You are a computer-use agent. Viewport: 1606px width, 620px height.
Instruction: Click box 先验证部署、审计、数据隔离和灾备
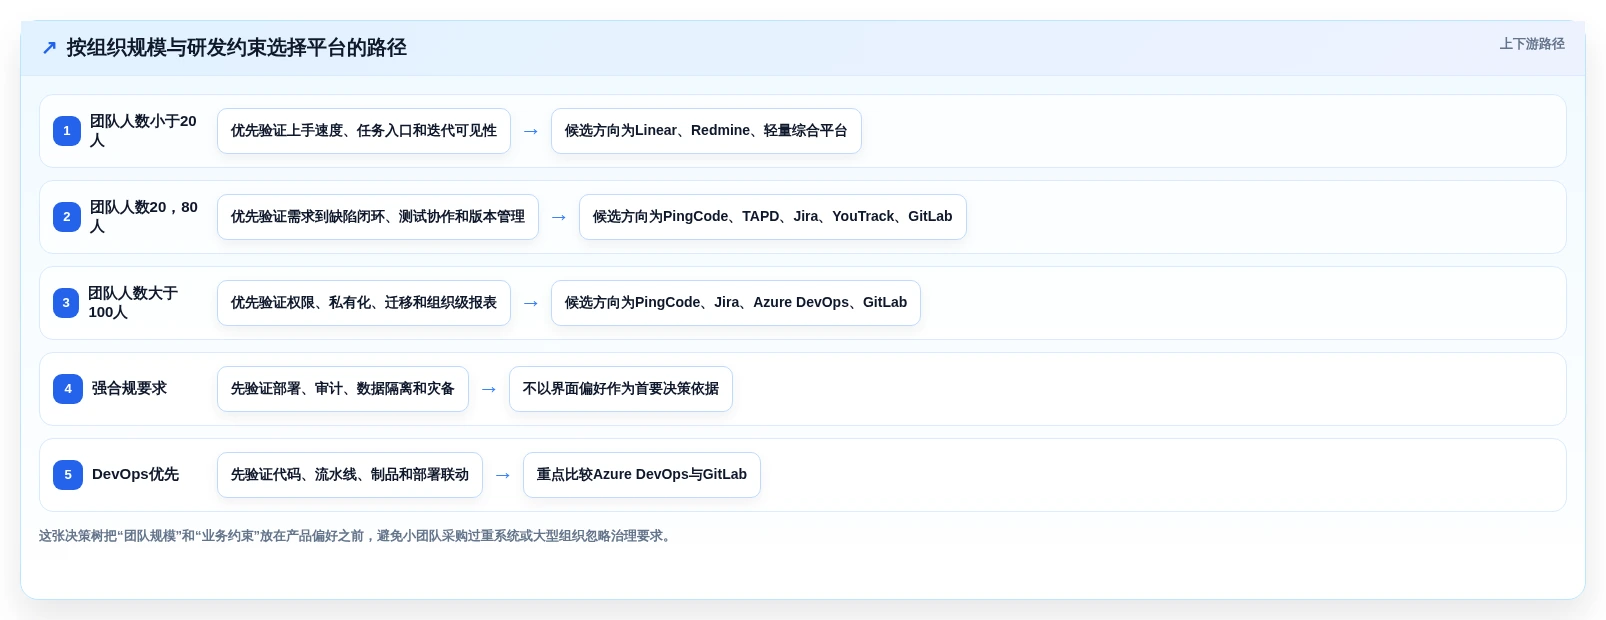(343, 389)
